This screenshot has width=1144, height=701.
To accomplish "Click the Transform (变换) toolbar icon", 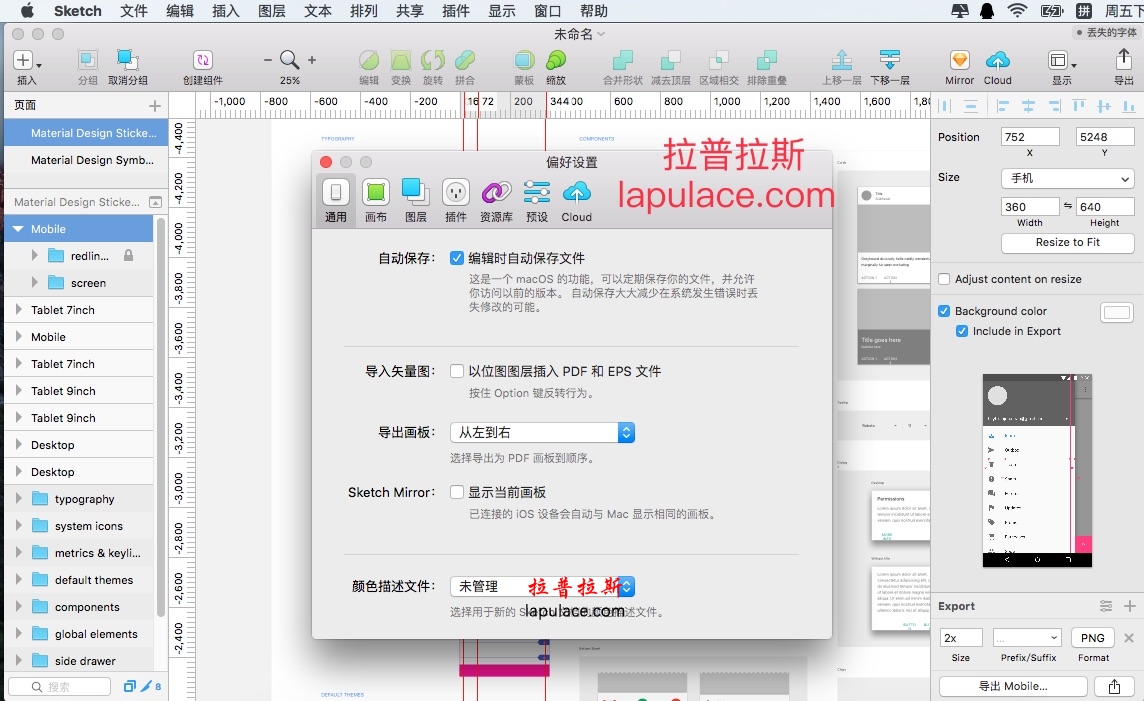I will [401, 60].
